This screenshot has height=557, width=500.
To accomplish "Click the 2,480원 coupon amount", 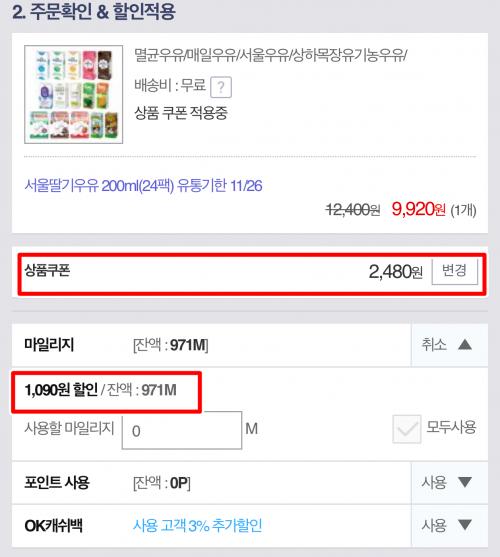I will pos(396,272).
